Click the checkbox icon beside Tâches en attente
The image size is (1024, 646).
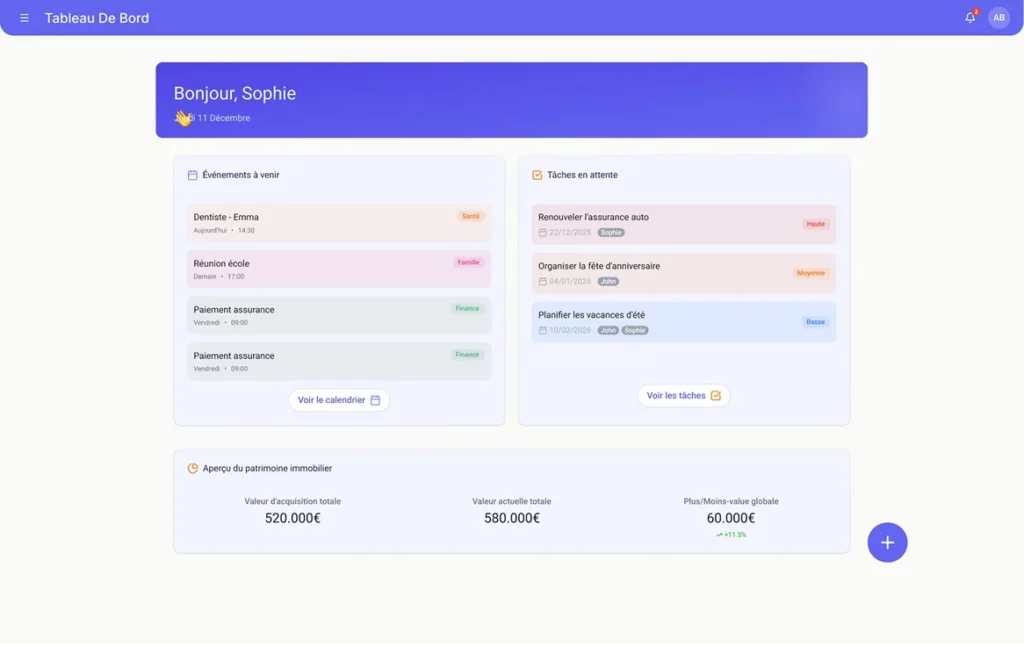[x=537, y=175]
